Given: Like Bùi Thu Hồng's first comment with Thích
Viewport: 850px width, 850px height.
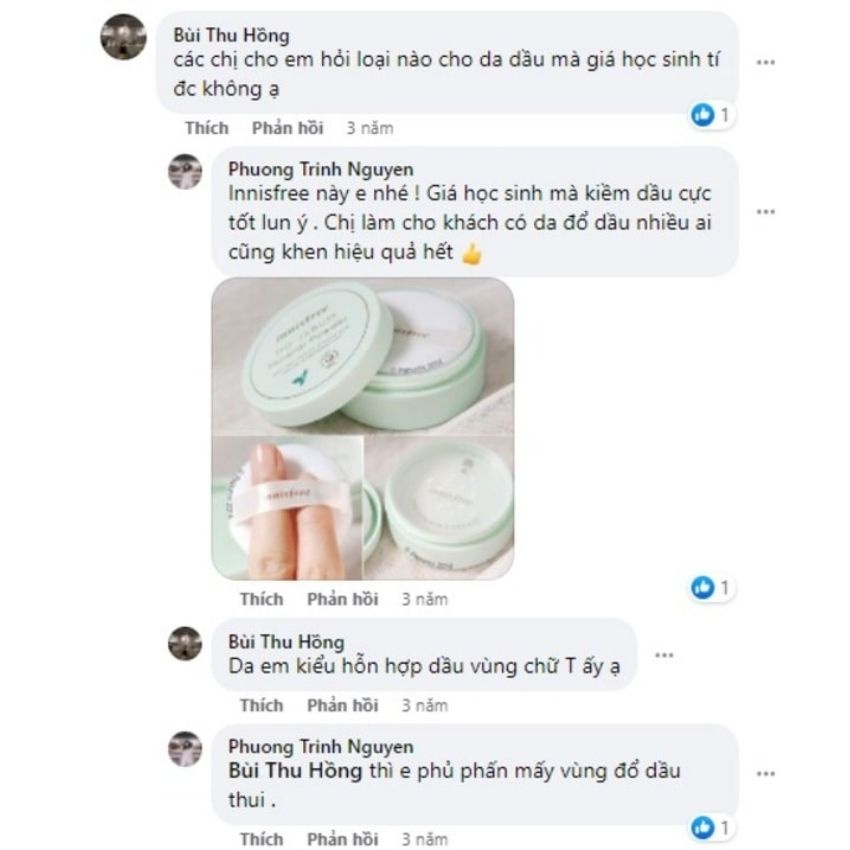Looking at the screenshot, I should click(206, 128).
